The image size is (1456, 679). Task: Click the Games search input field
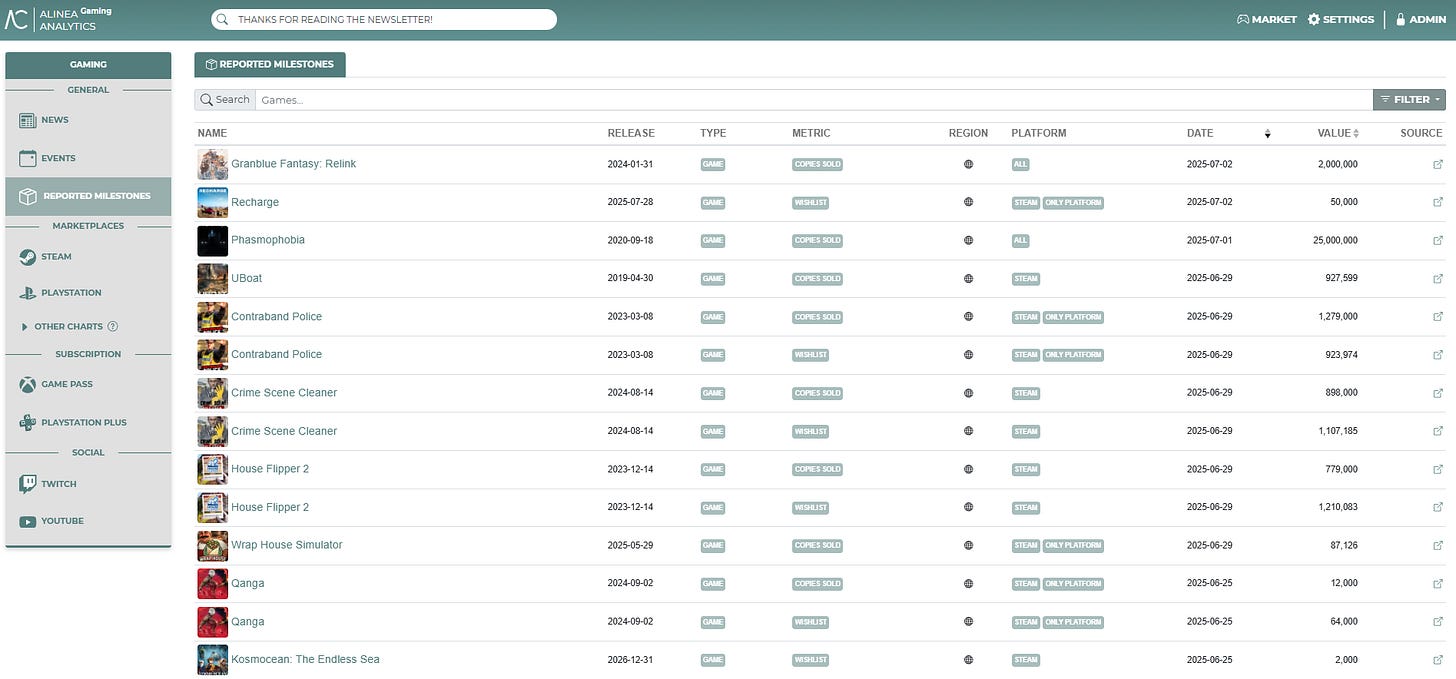[814, 99]
